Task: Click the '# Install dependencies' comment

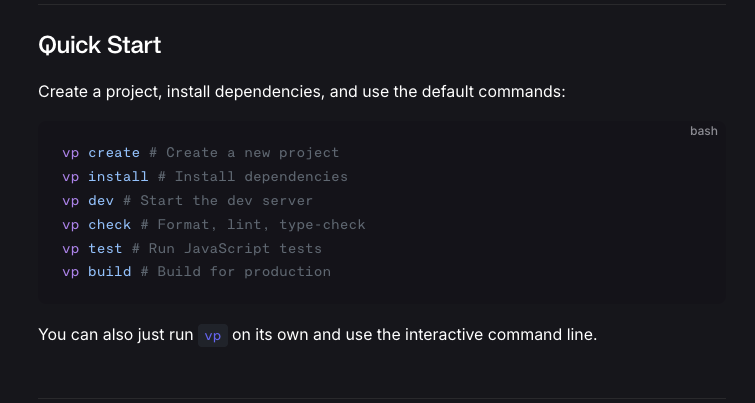Action: point(253,177)
